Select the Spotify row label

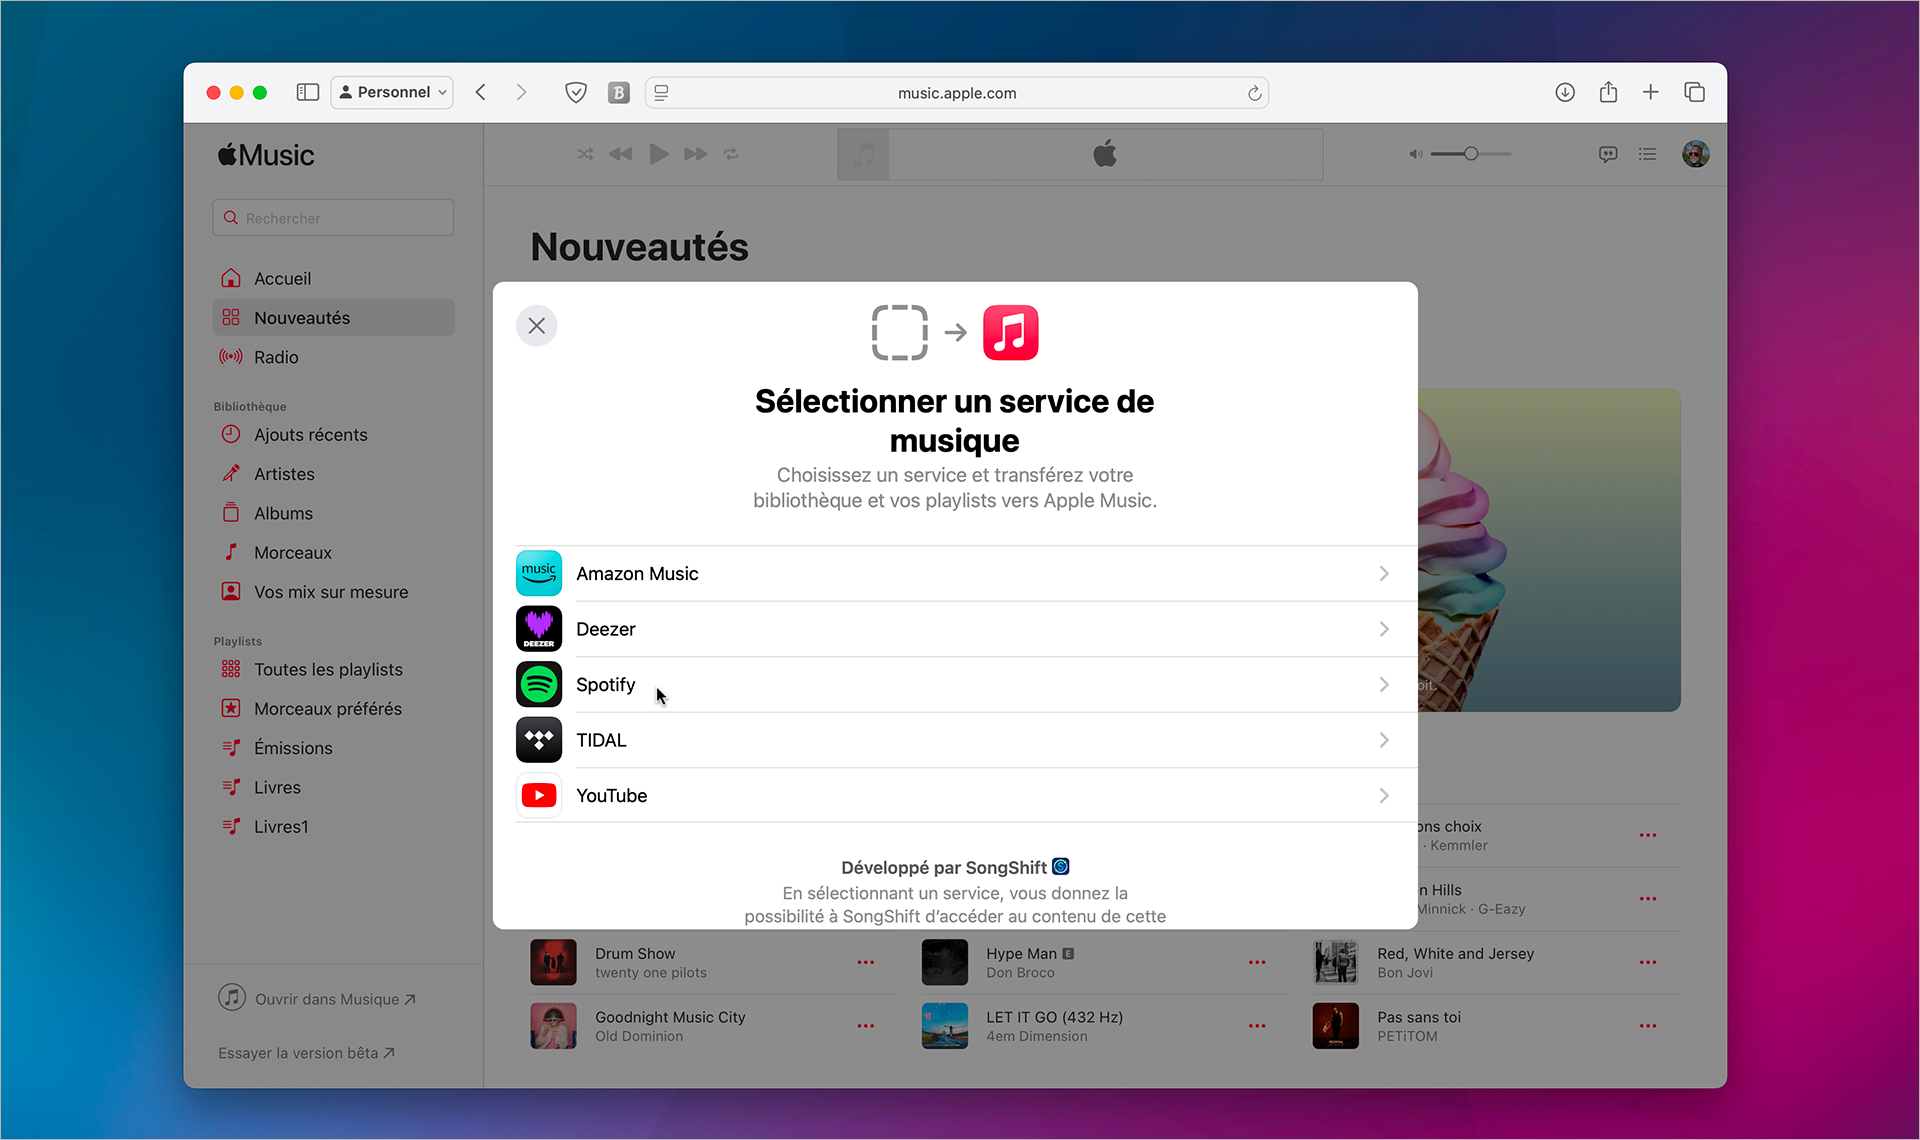pyautogui.click(x=605, y=685)
